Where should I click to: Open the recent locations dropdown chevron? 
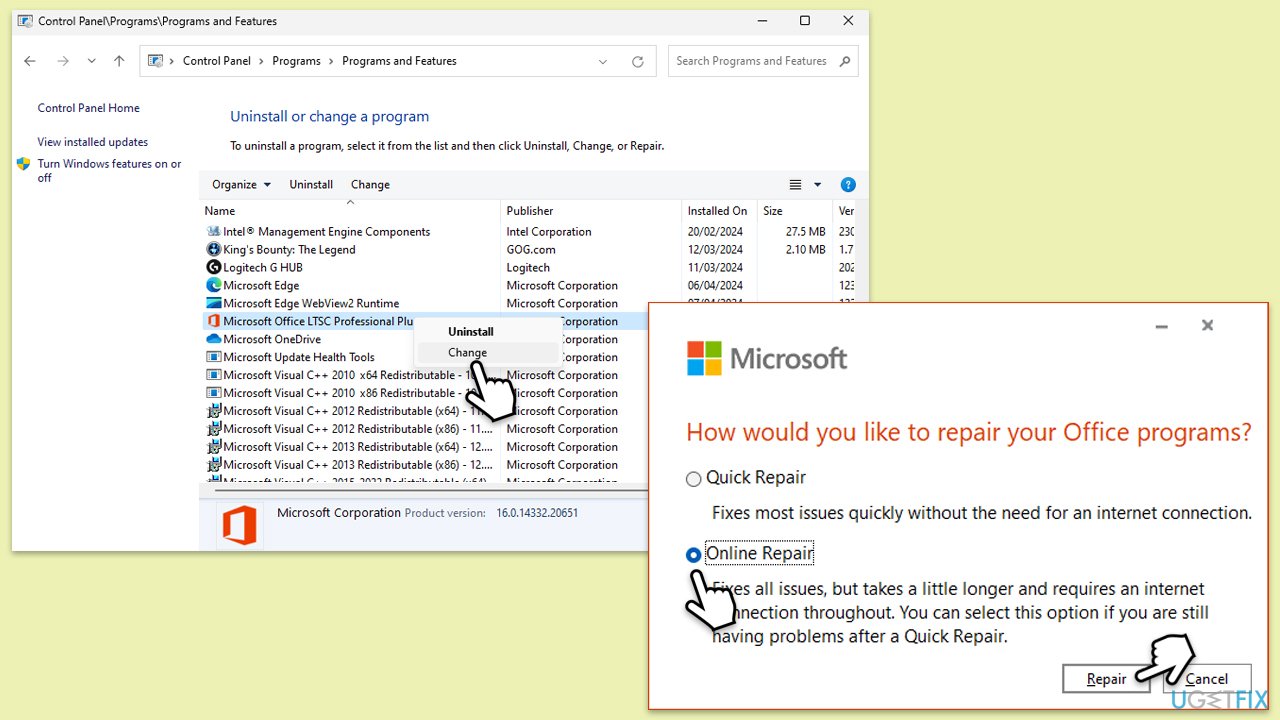click(91, 61)
